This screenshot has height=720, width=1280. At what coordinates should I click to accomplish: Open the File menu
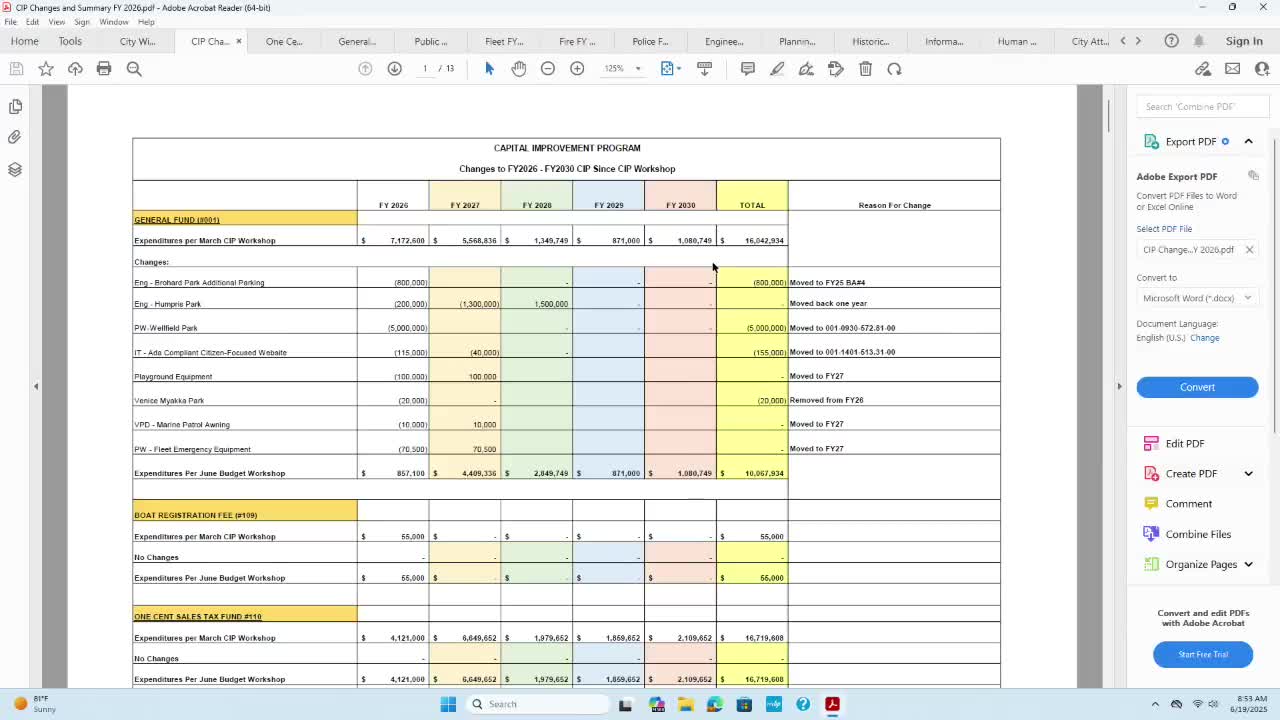point(10,22)
